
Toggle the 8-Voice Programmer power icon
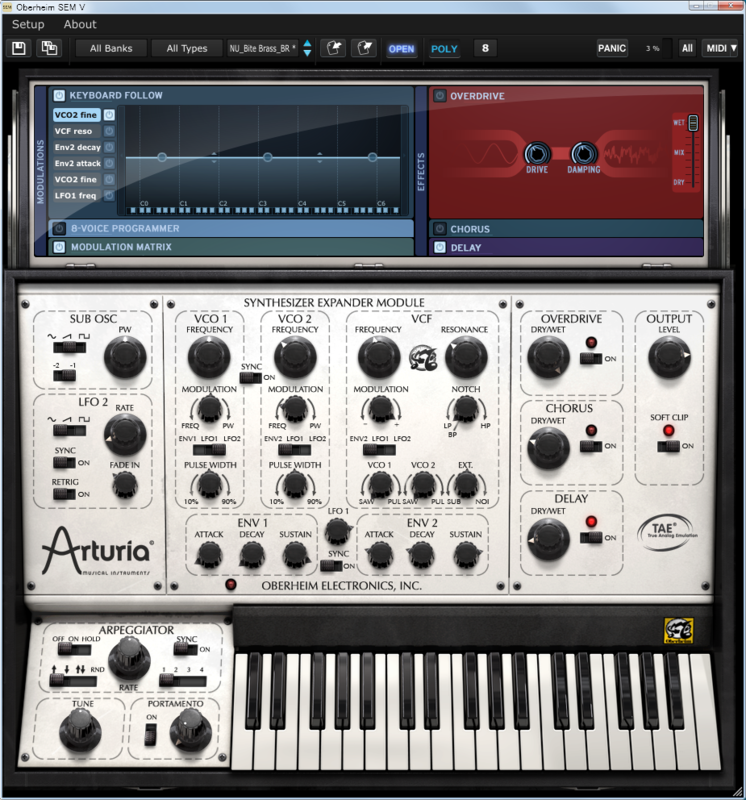pyautogui.click(x=59, y=229)
